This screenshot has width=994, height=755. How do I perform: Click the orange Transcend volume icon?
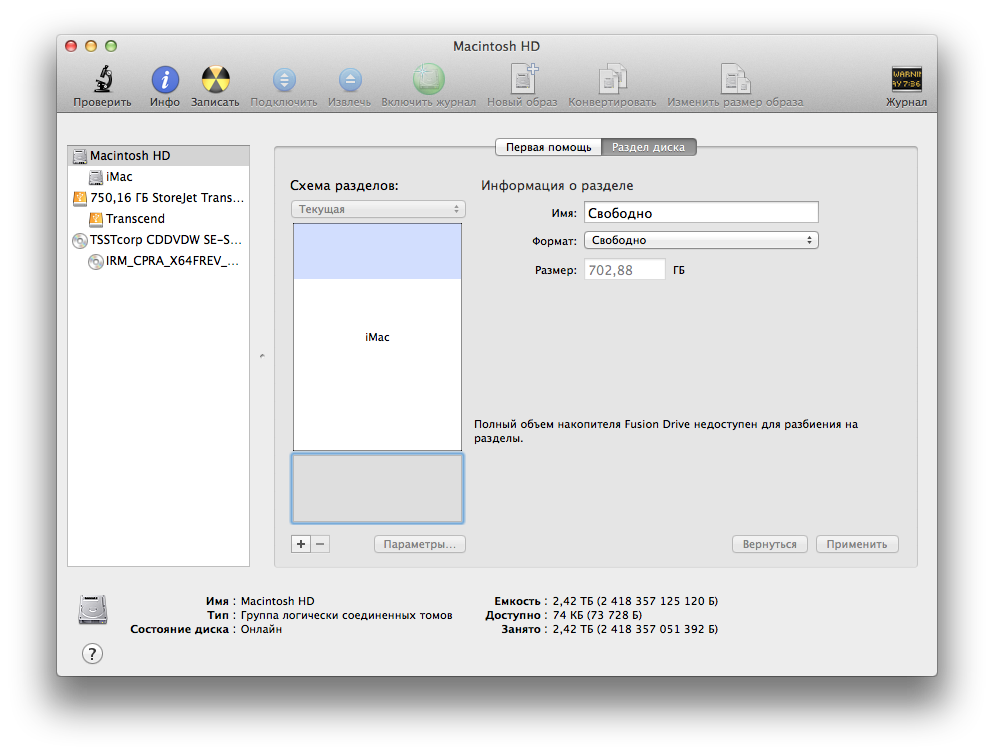(x=96, y=219)
